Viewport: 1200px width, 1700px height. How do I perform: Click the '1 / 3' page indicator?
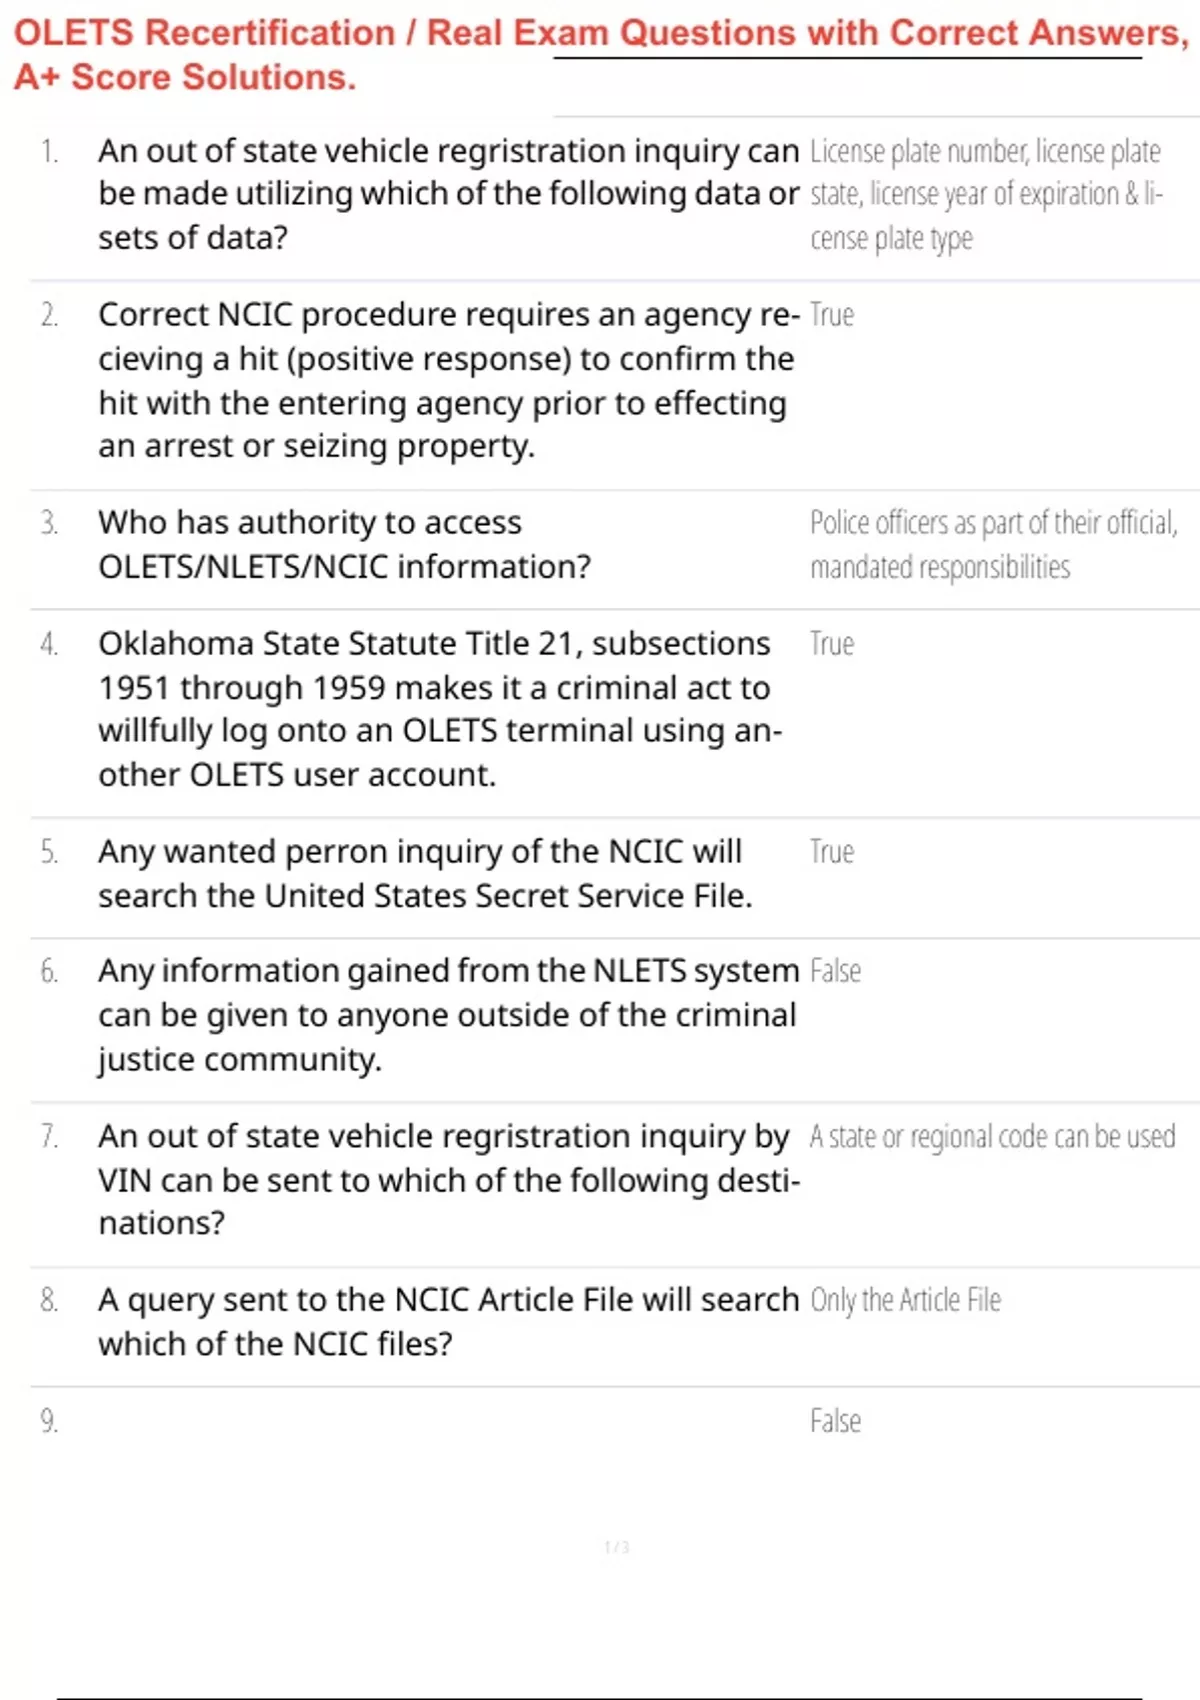(617, 1548)
